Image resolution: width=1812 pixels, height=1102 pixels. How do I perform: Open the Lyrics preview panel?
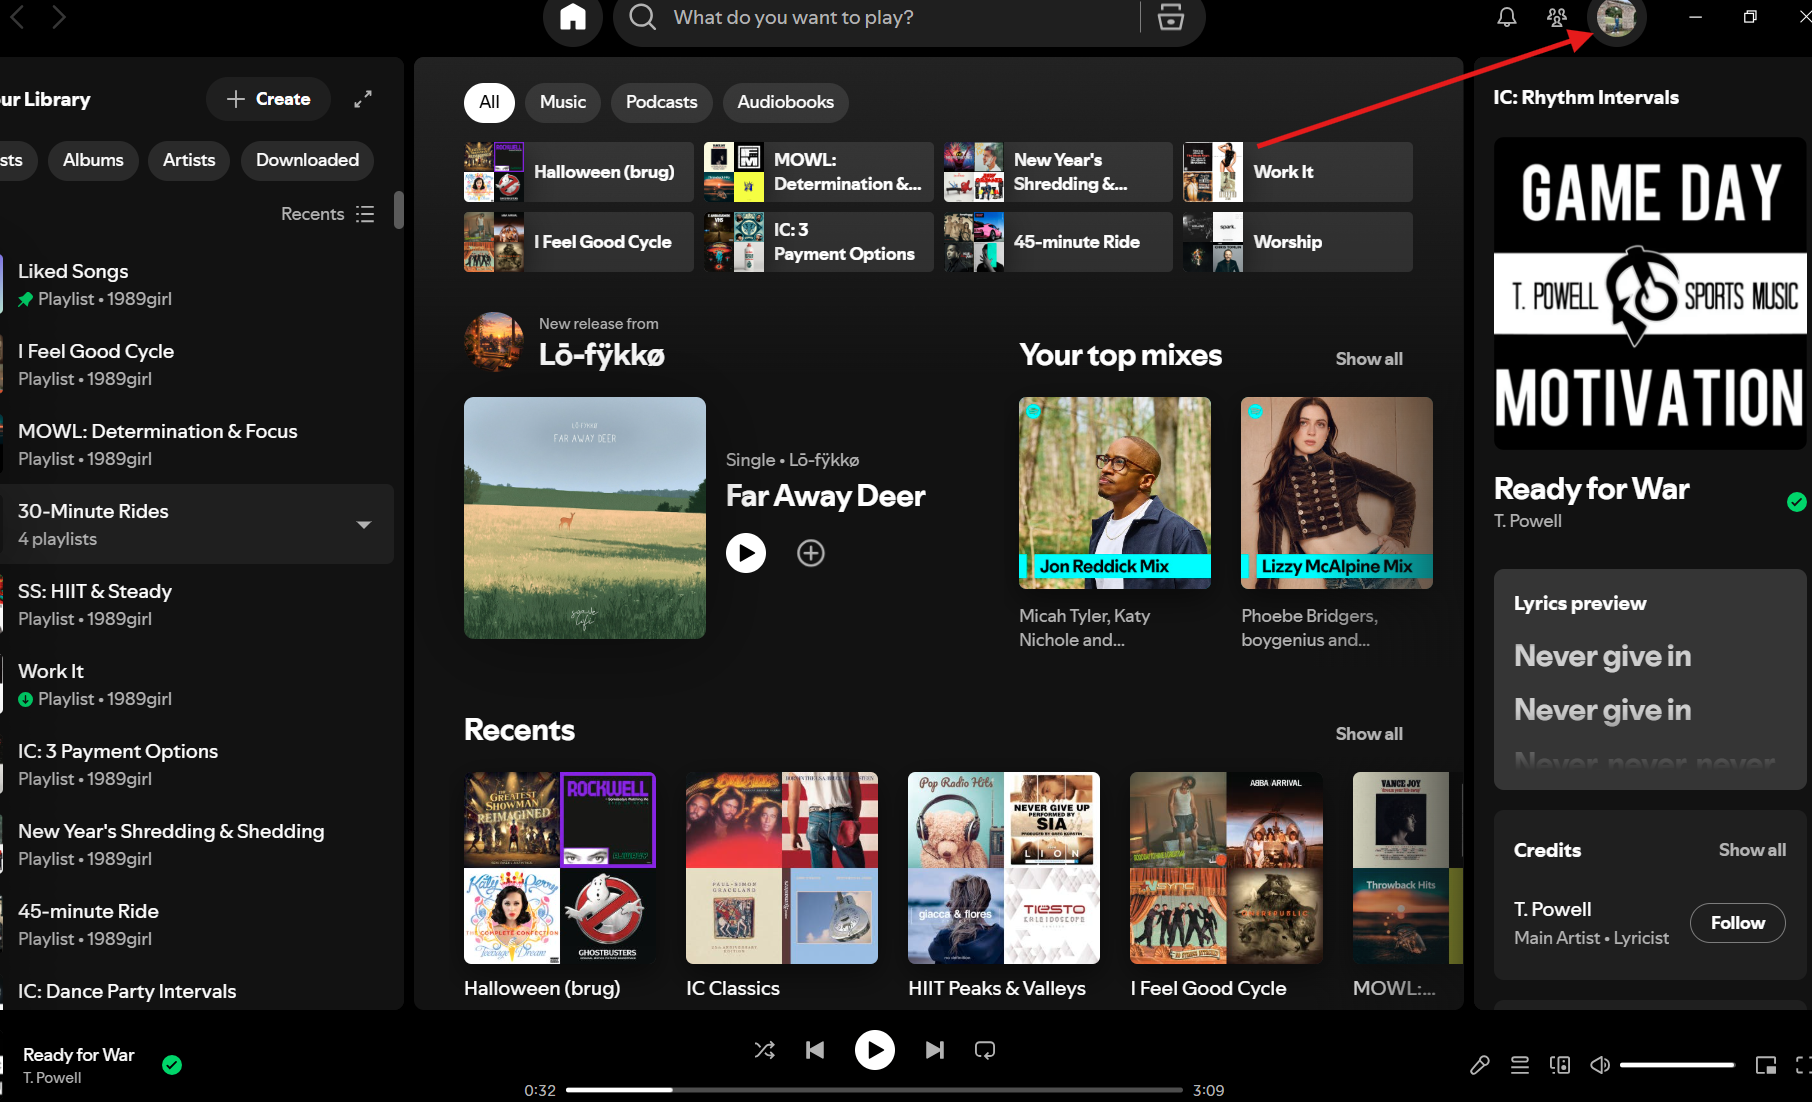point(1650,680)
